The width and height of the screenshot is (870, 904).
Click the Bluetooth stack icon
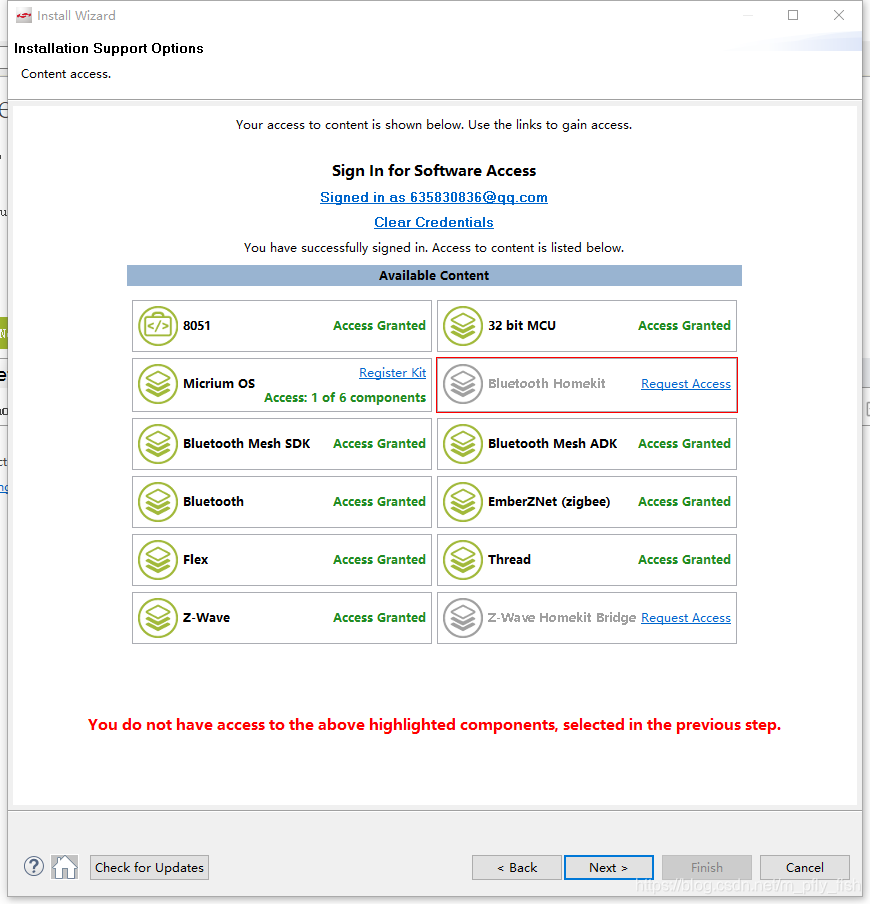point(158,502)
